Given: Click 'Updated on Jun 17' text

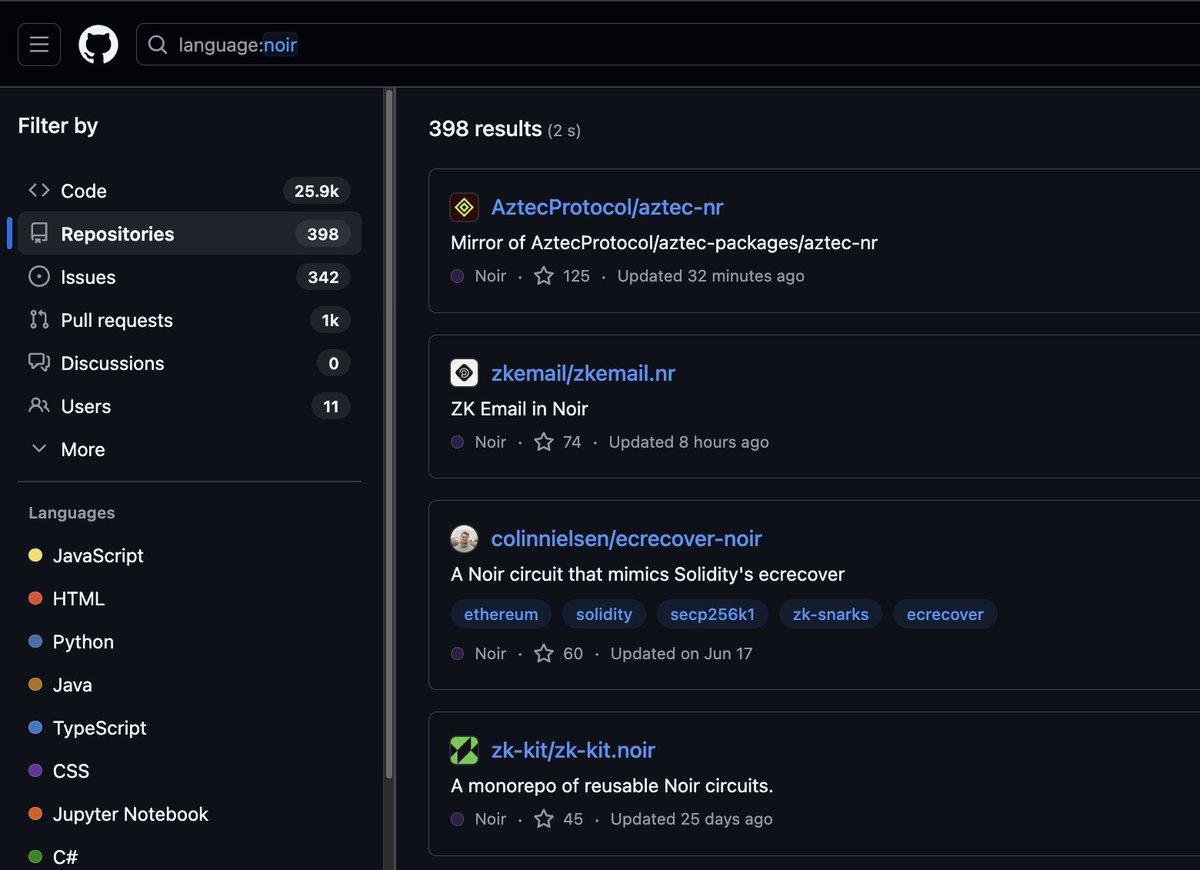Looking at the screenshot, I should 681,653.
